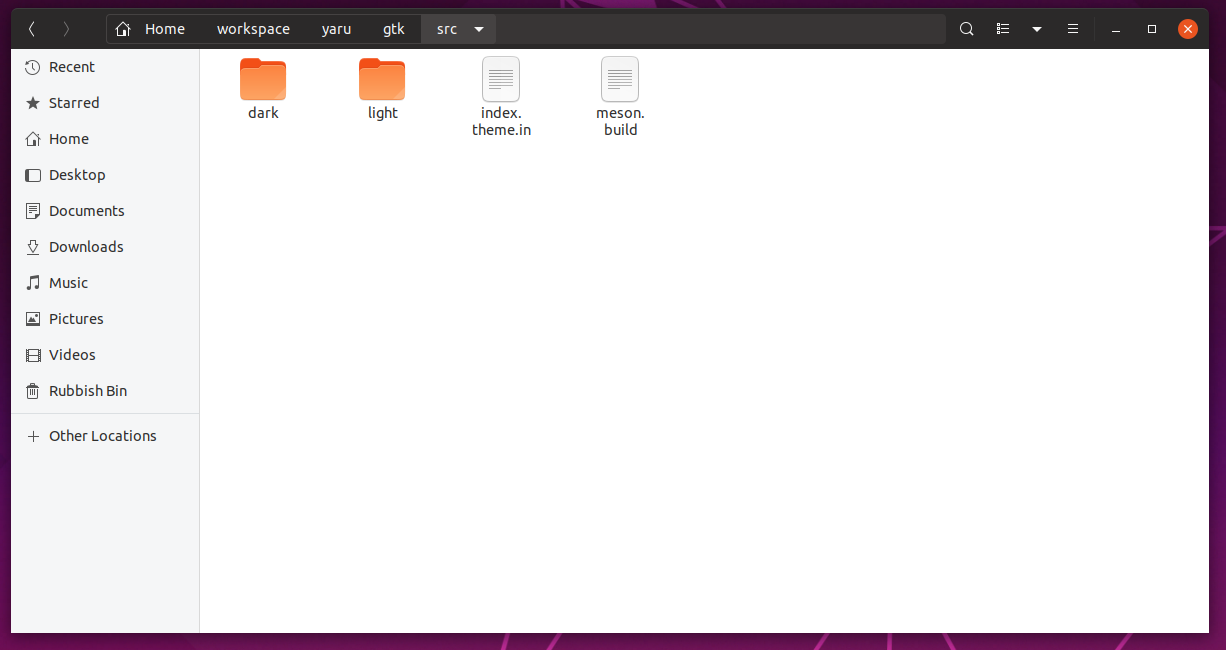Open Pictures label in sidebar
Viewport: 1226px width, 650px height.
(76, 319)
